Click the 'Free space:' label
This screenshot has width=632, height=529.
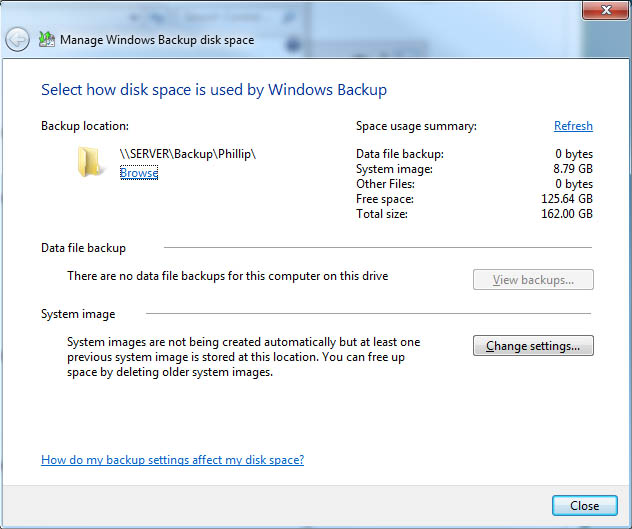(385, 198)
